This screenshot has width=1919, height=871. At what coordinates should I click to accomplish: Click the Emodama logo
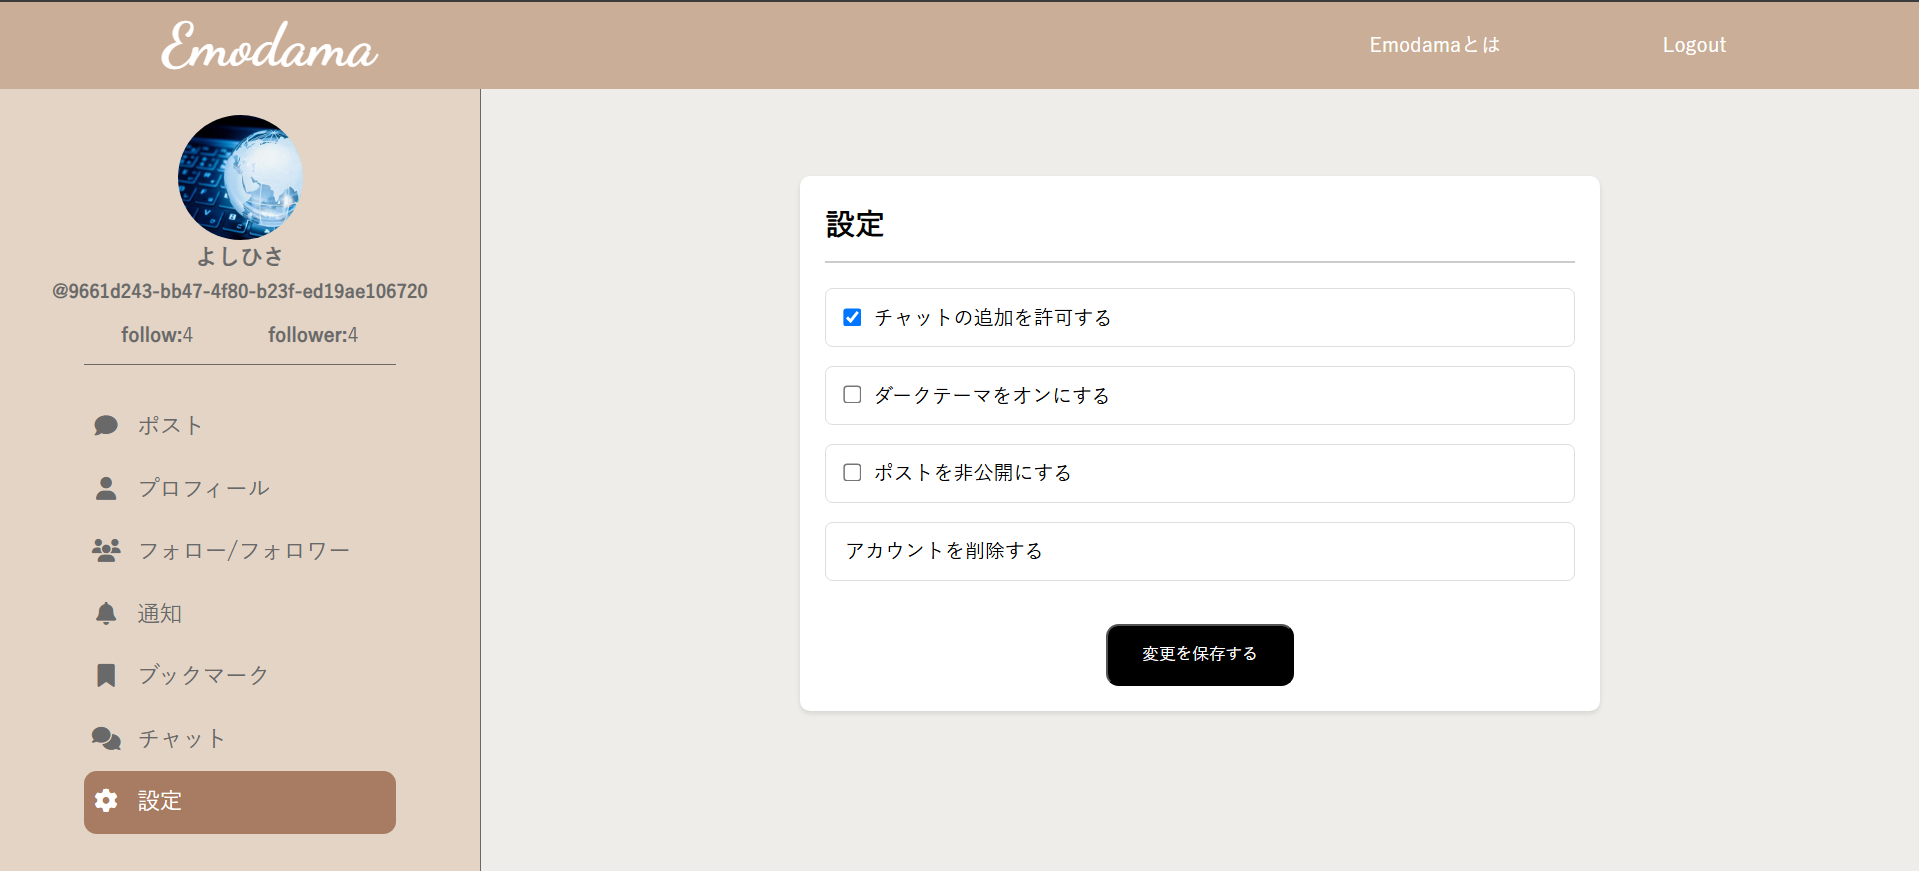(x=269, y=46)
